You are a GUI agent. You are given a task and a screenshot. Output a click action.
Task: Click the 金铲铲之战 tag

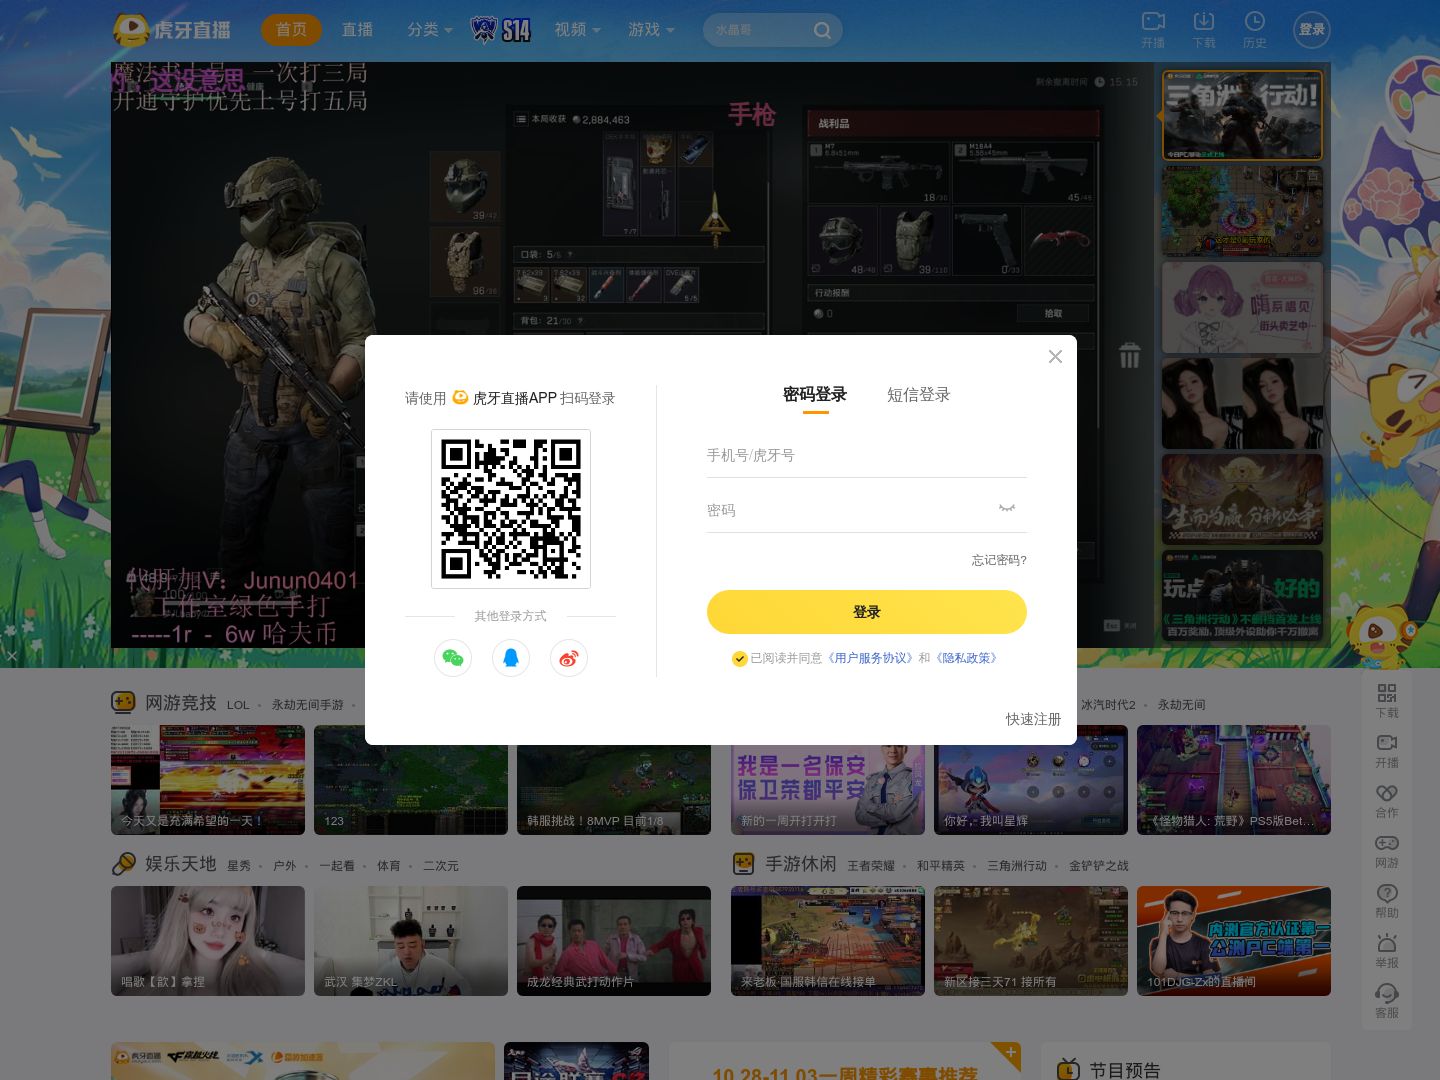pyautogui.click(x=1099, y=866)
